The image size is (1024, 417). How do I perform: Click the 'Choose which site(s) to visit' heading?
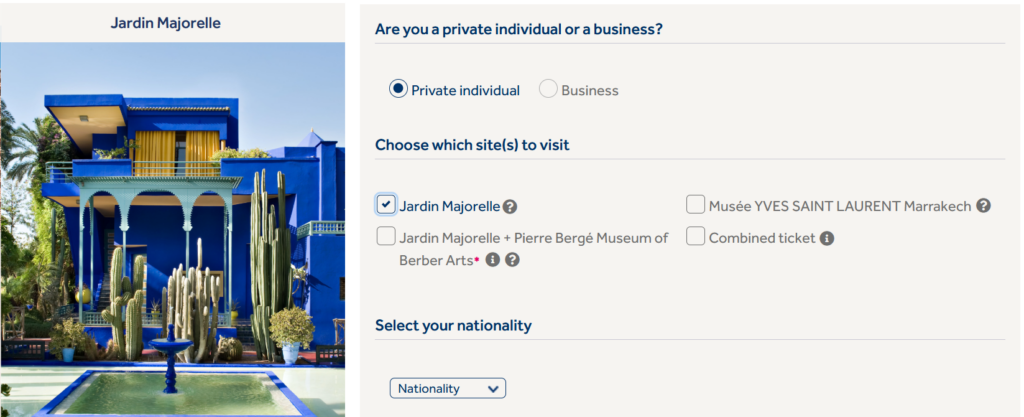472,145
